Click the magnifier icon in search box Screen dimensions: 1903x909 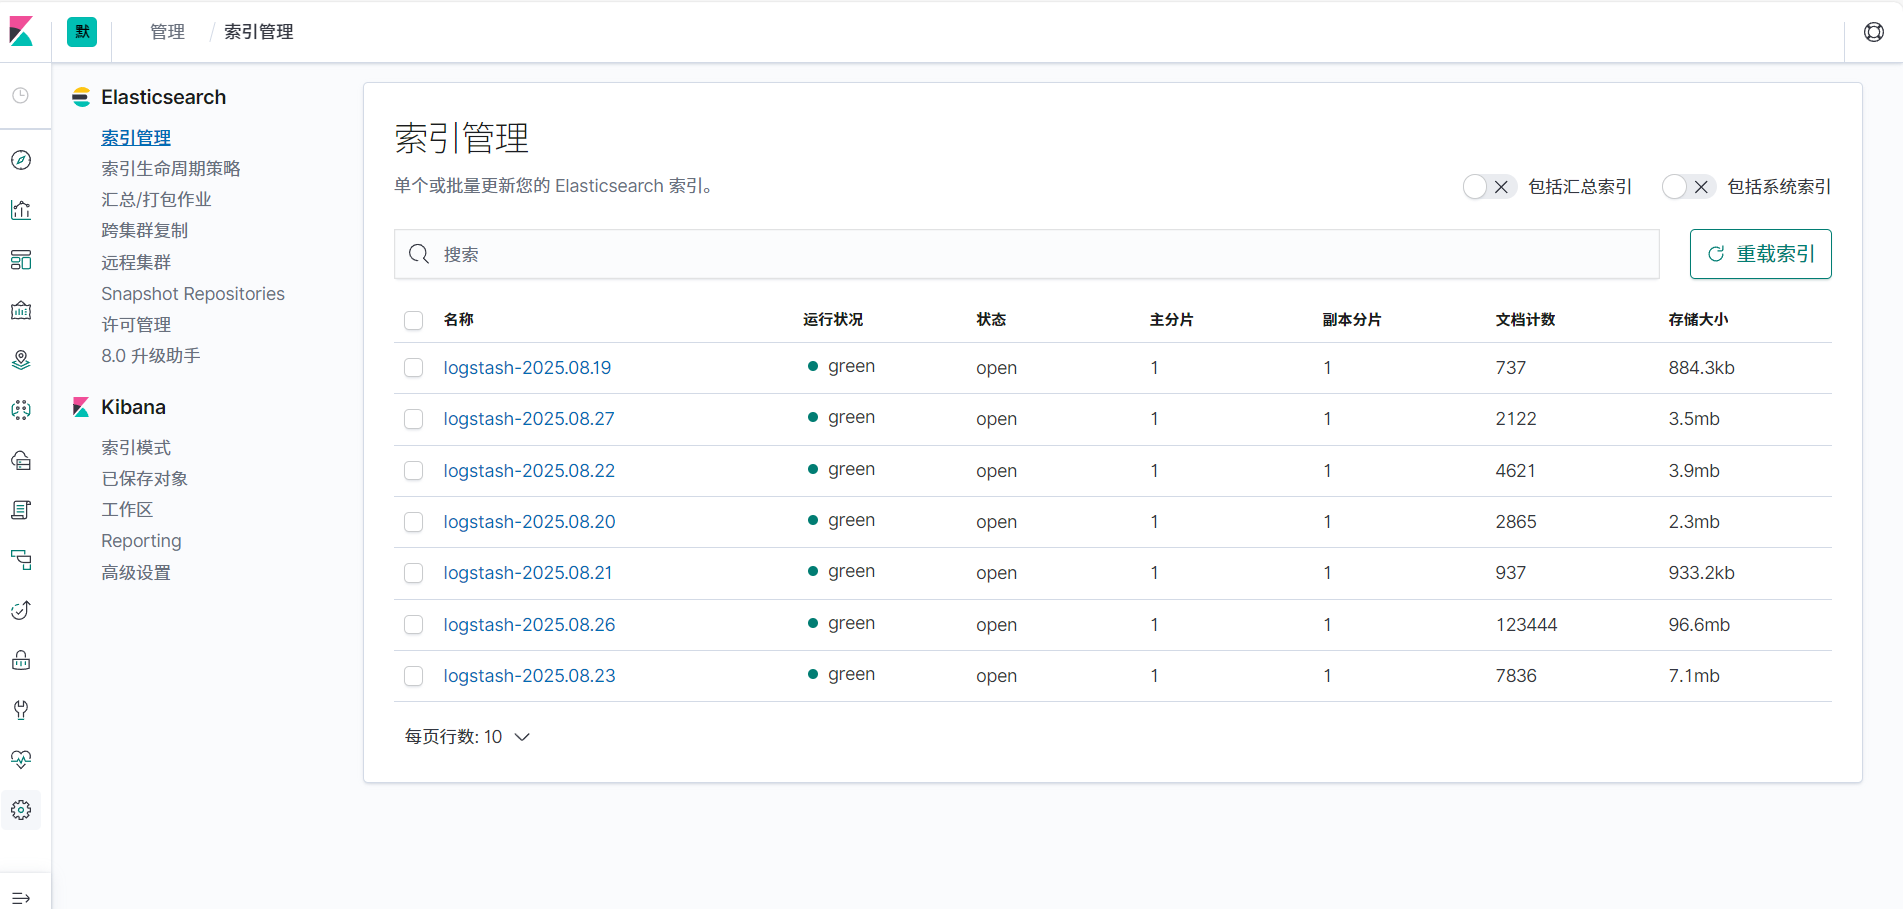tap(419, 254)
